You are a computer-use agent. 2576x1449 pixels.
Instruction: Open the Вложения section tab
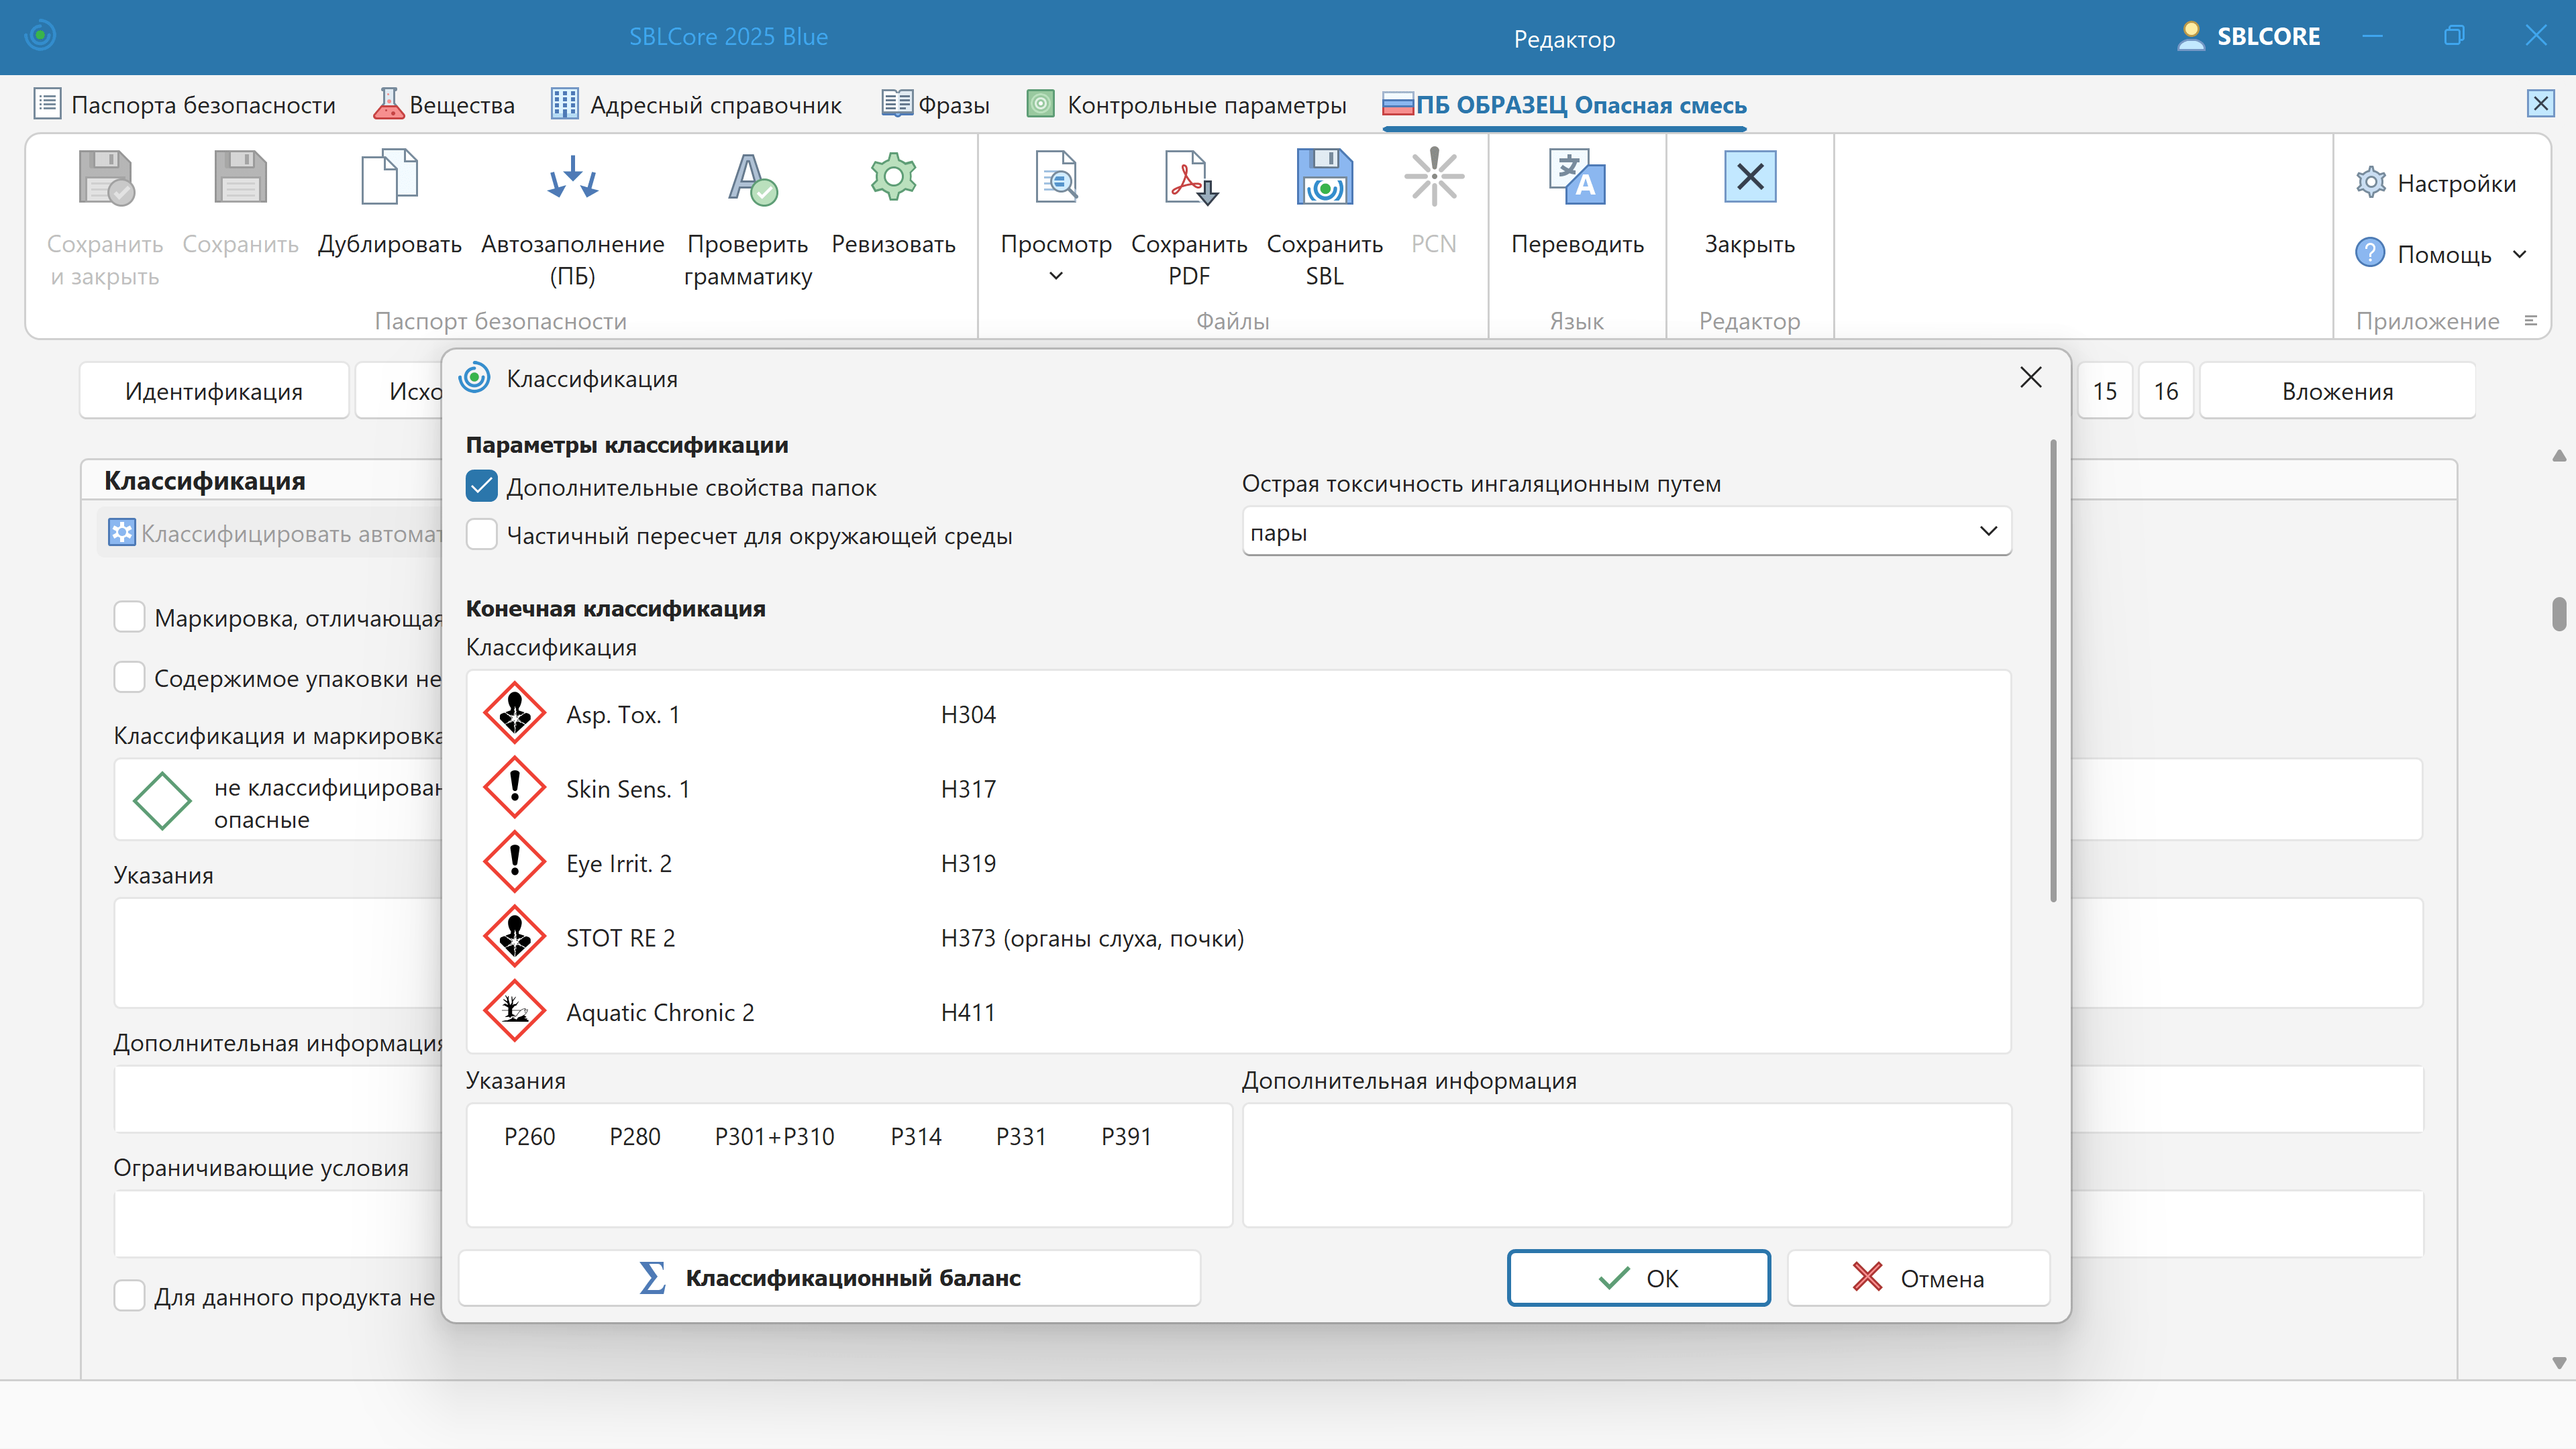(2336, 391)
